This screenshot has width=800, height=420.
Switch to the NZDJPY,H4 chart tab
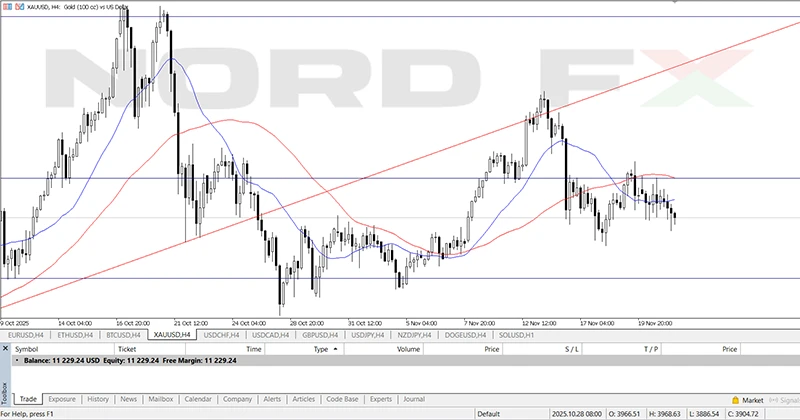tap(414, 335)
